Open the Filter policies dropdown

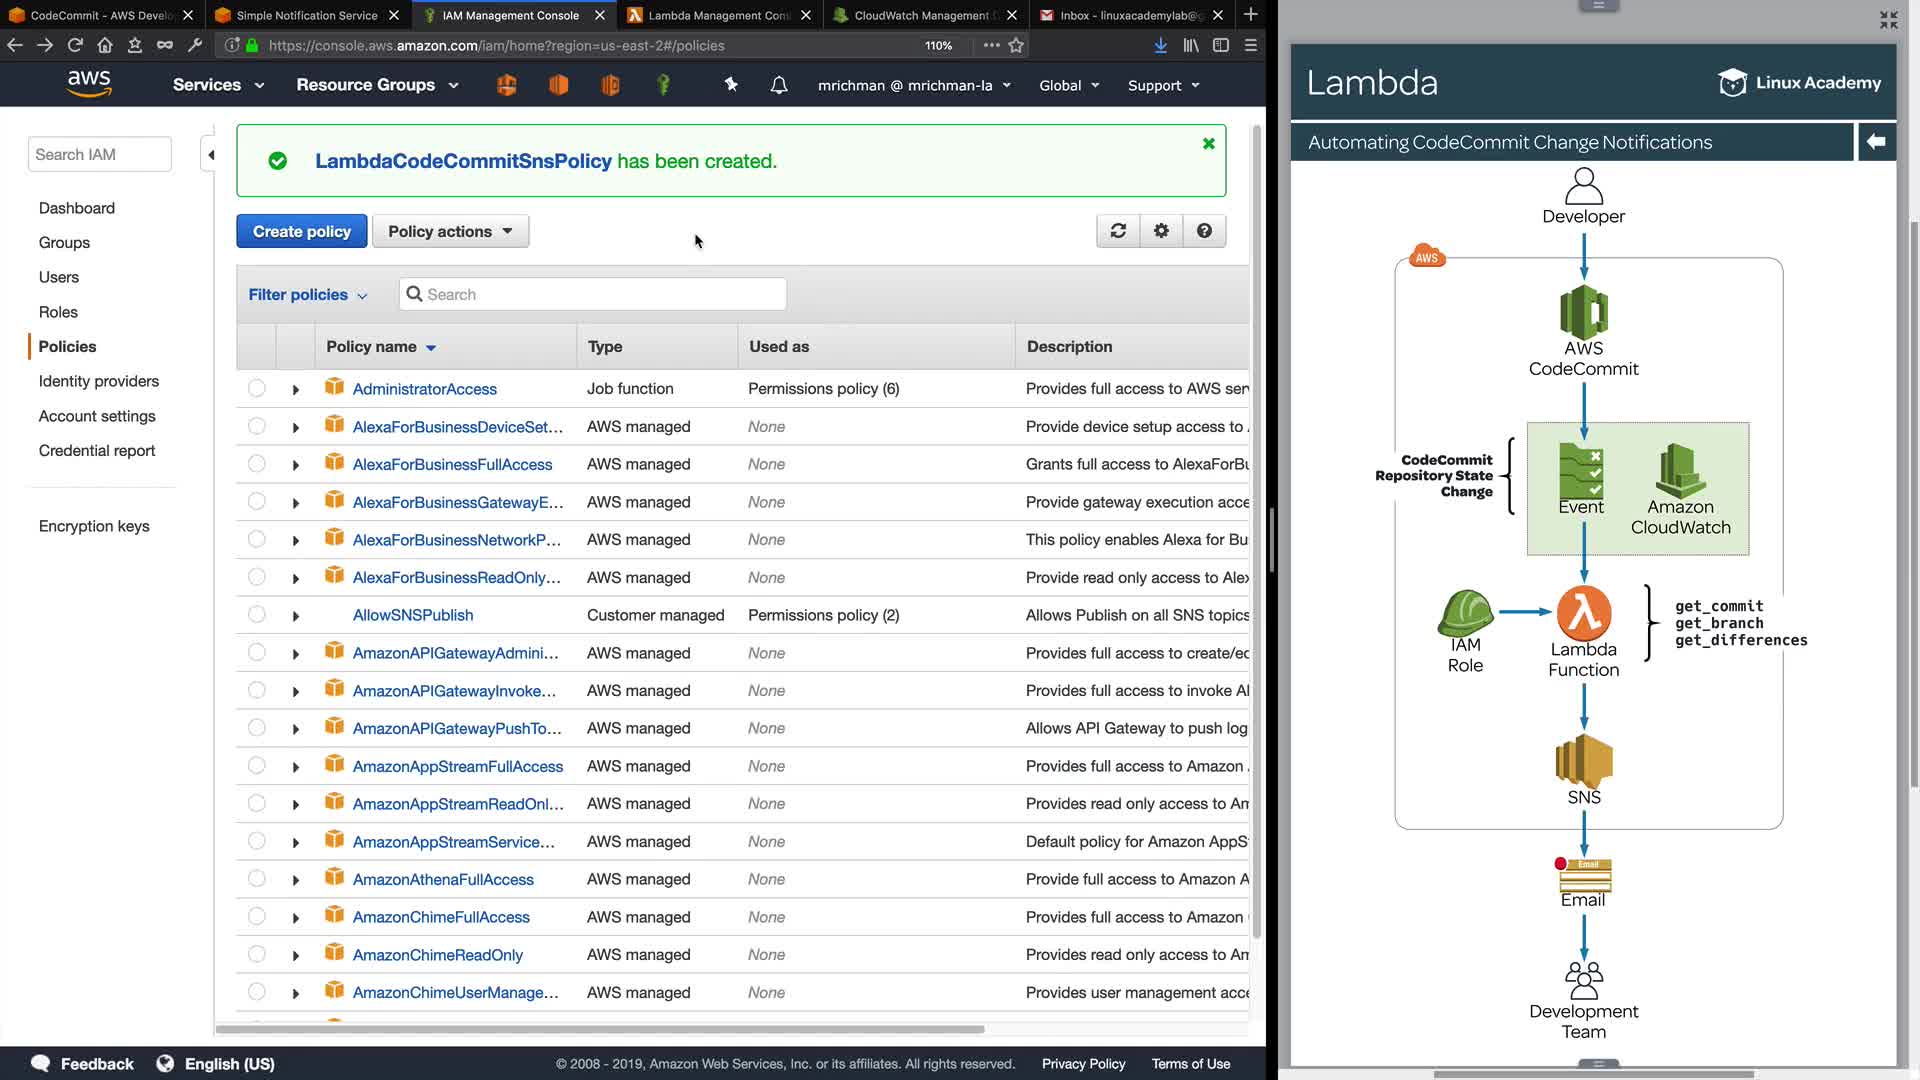(x=307, y=294)
